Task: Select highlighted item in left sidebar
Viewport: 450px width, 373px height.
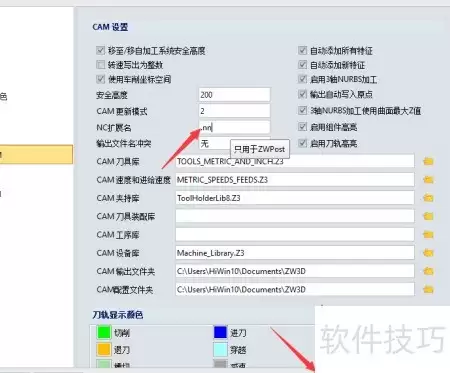Action: click(x=36, y=154)
